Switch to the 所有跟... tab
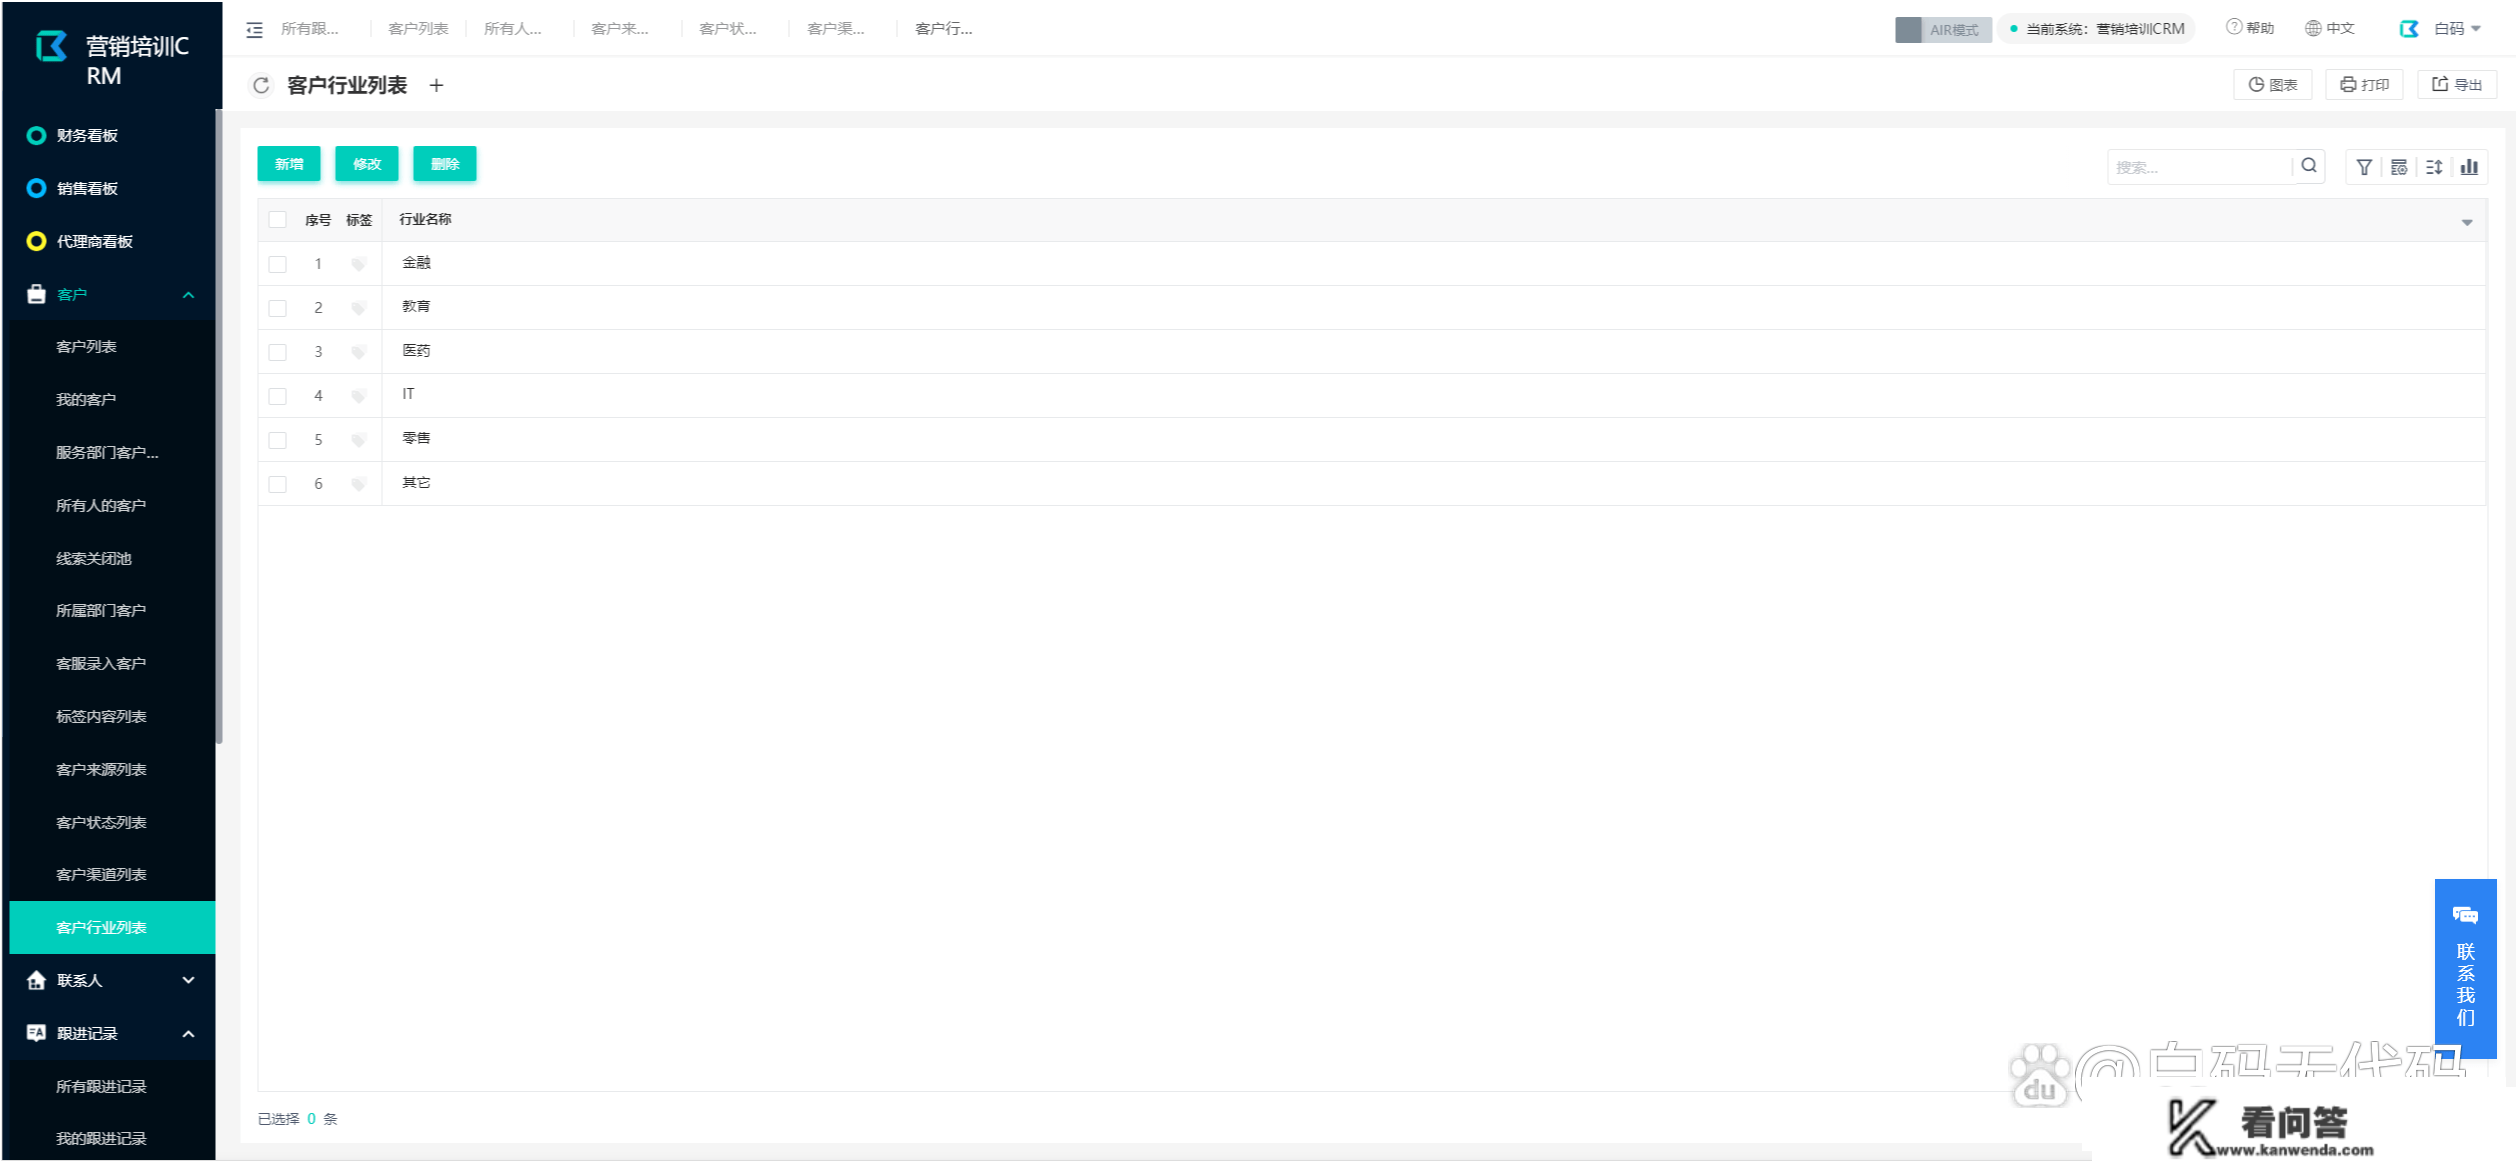Image resolution: width=2516 pixels, height=1161 pixels. pyautogui.click(x=310, y=28)
